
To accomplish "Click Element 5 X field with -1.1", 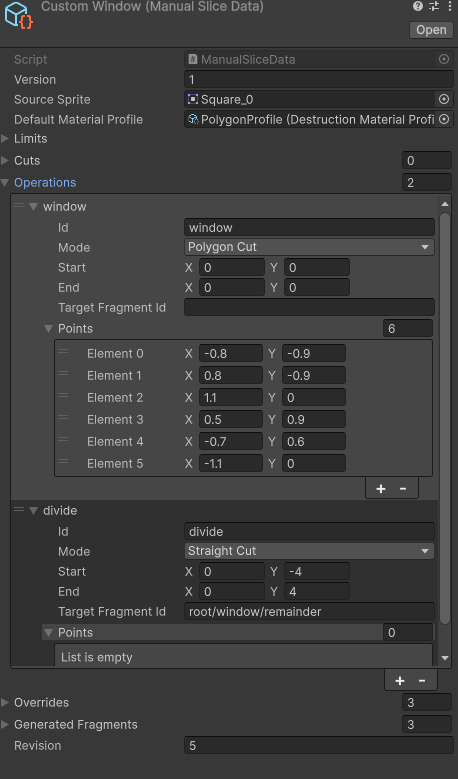I will pos(231,463).
